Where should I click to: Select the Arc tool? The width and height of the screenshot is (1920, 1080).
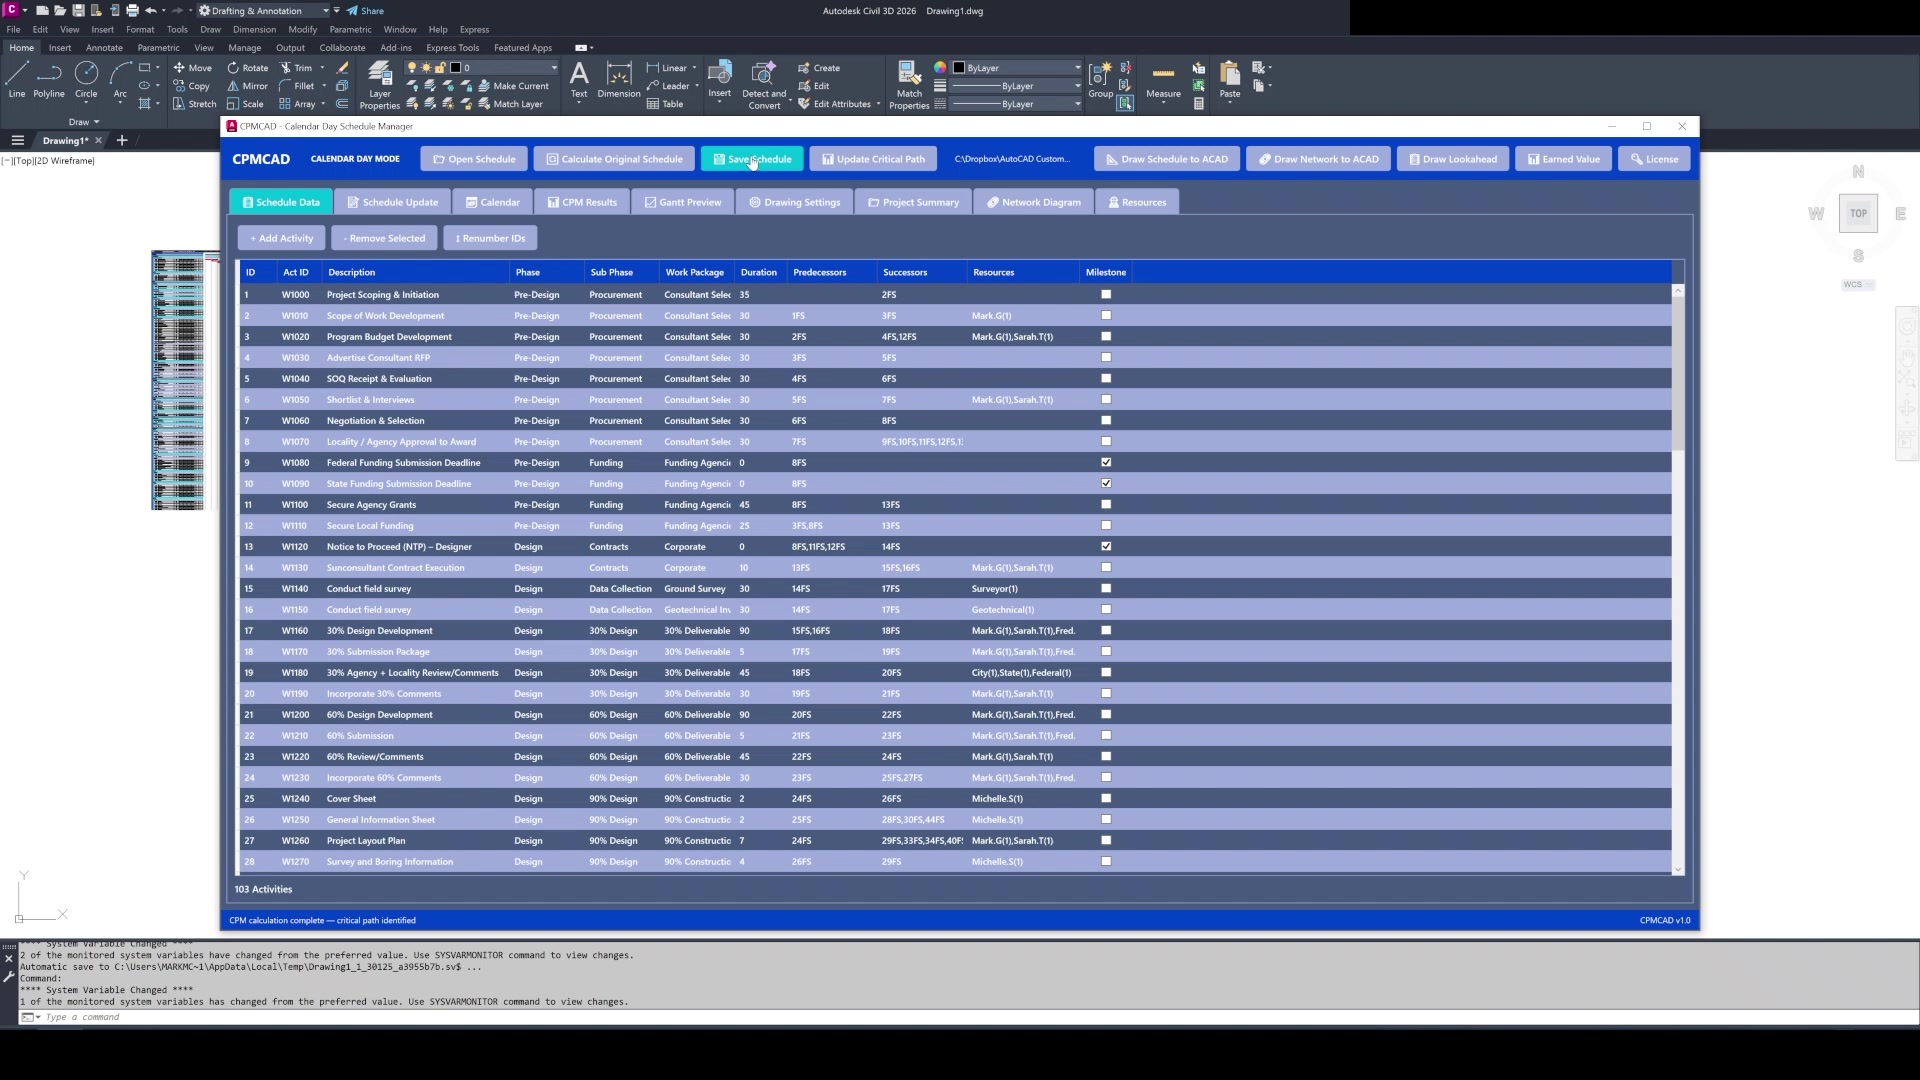tap(120, 79)
